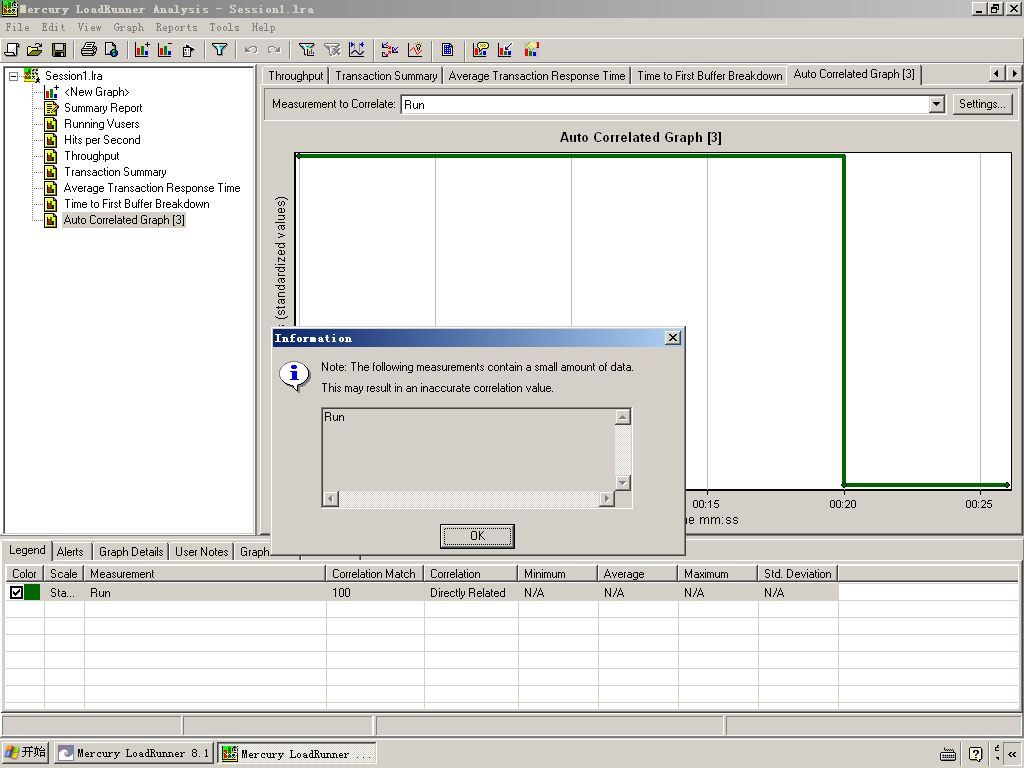This screenshot has width=1024, height=768.
Task: Switch to Time to First Buffer Breakdown tab
Action: point(709,76)
